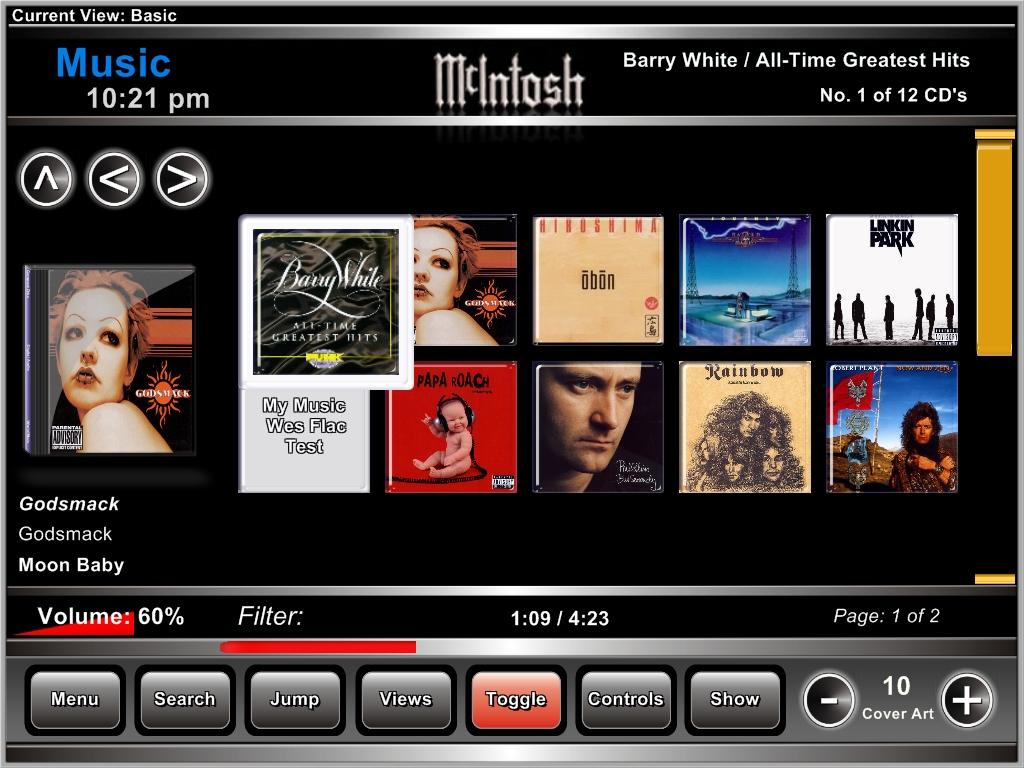Click the 'Volume: 60%' text
Viewport: 1024px width, 768px height.
(x=110, y=616)
